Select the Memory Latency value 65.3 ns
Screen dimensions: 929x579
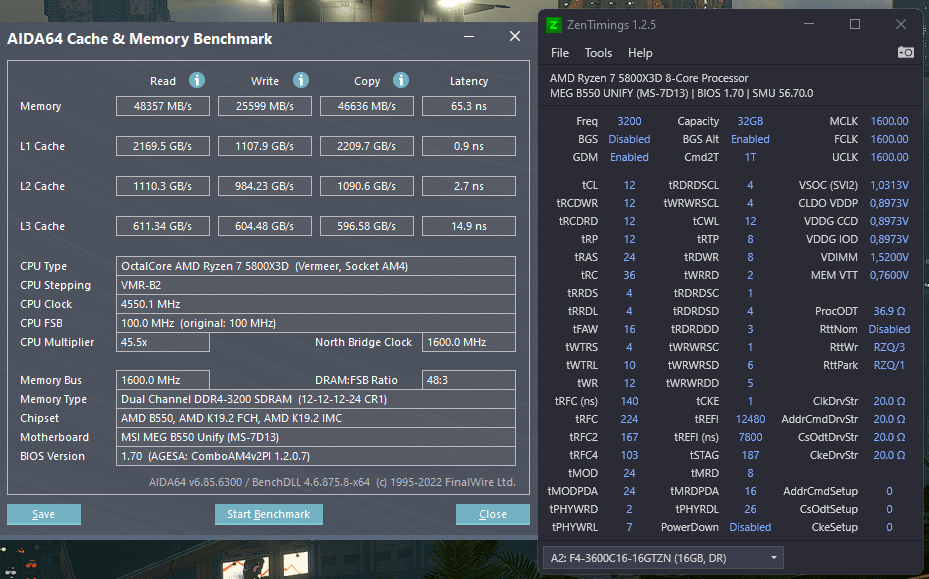tap(469, 106)
